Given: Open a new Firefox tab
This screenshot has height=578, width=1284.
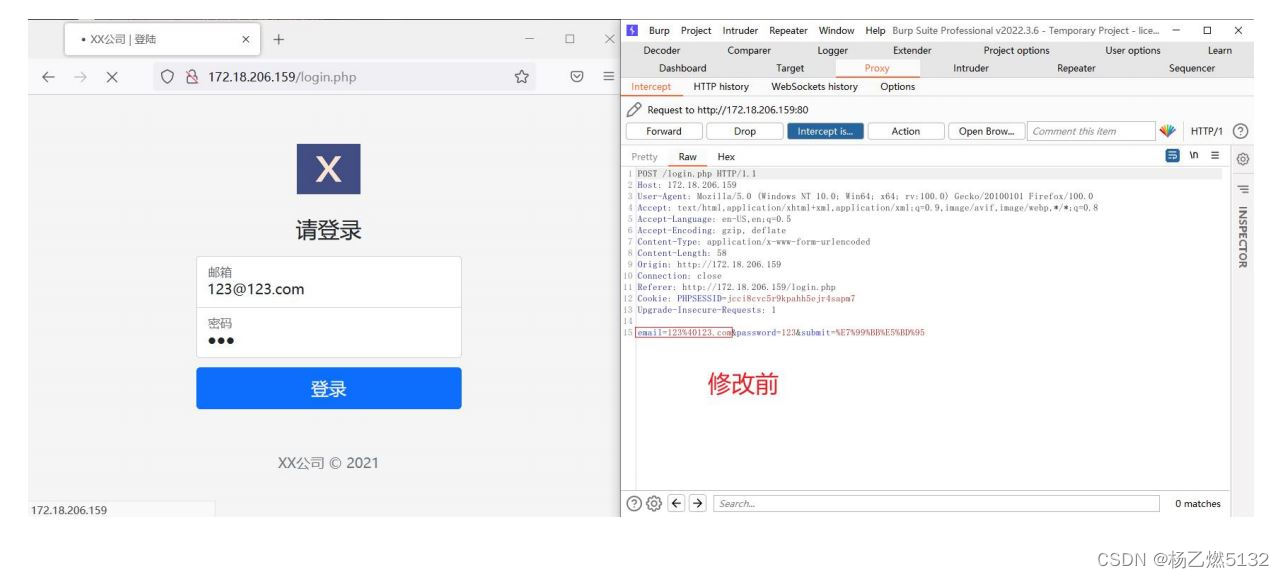Looking at the screenshot, I should (278, 39).
